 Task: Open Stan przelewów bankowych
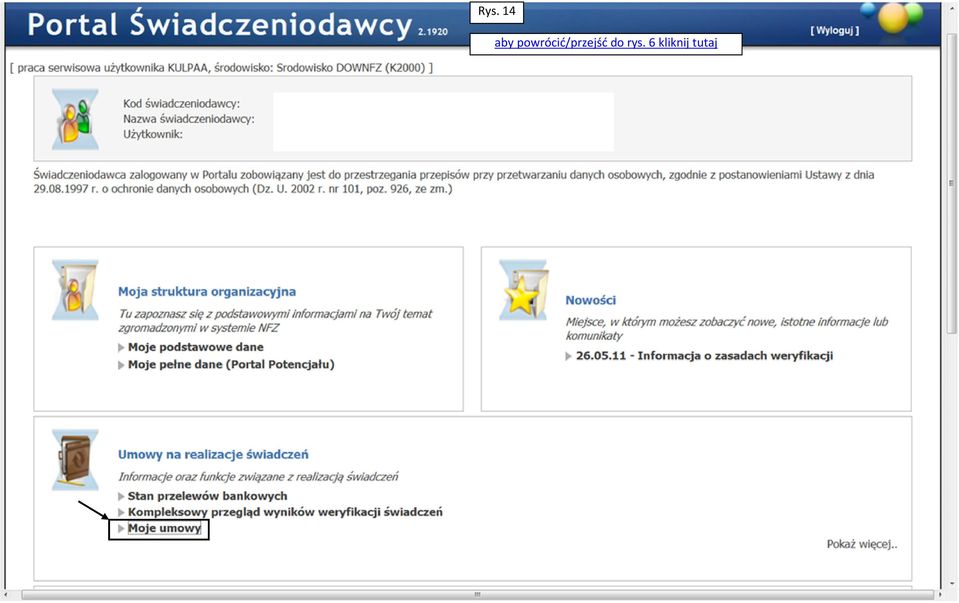pos(207,496)
